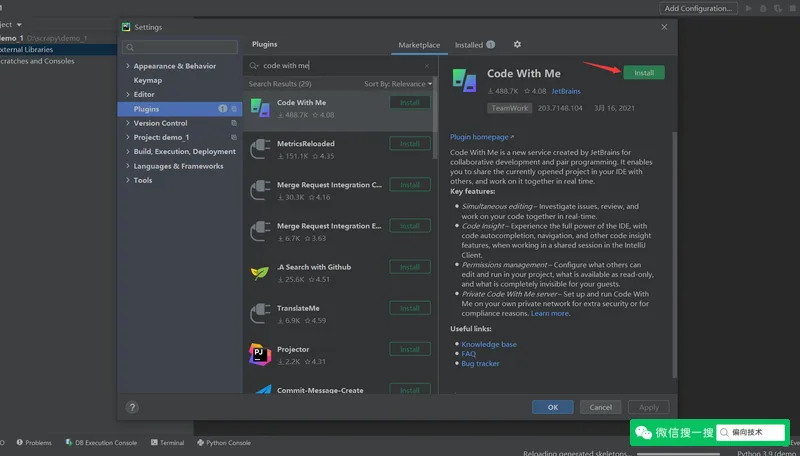The image size is (800, 456).
Task: Switch to the Installed tab
Action: coord(474,45)
